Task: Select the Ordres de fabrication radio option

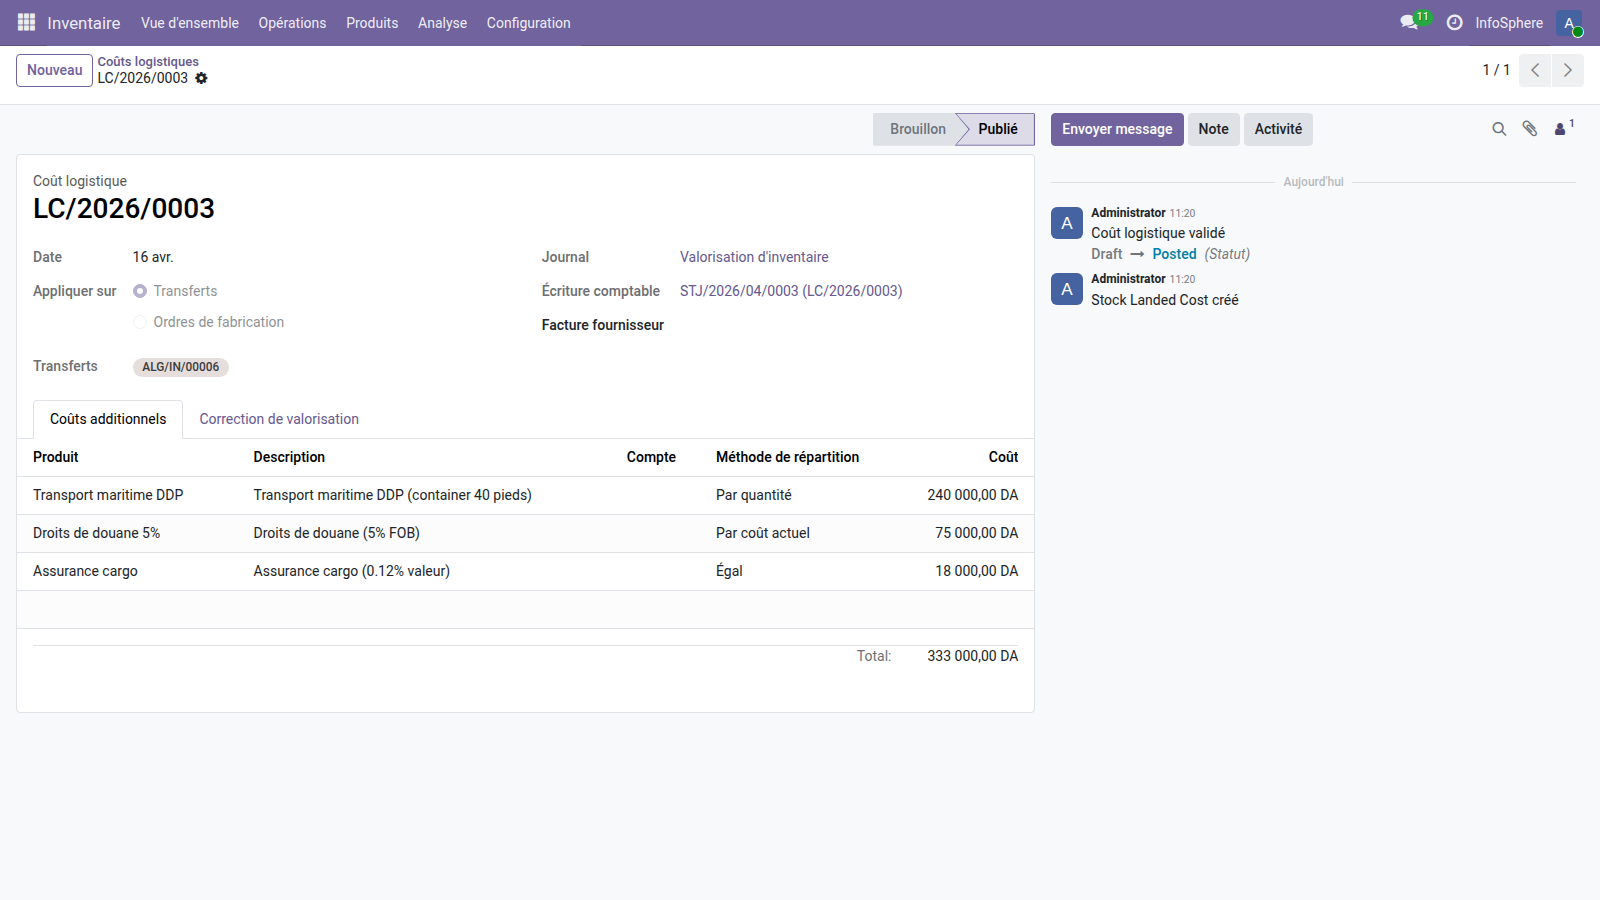Action: pyautogui.click(x=140, y=322)
